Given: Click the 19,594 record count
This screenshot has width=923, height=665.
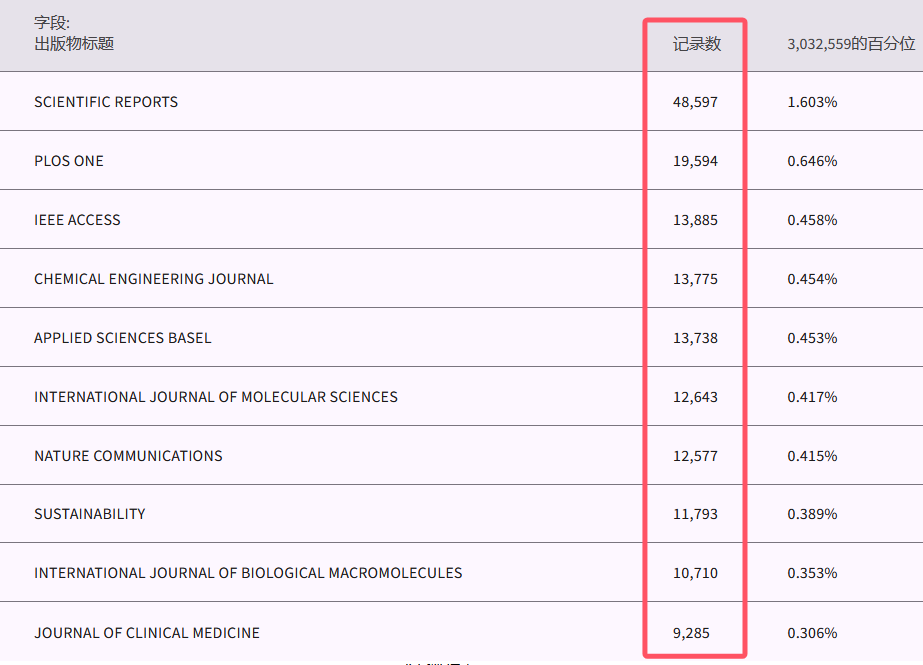Looking at the screenshot, I should 695,161.
